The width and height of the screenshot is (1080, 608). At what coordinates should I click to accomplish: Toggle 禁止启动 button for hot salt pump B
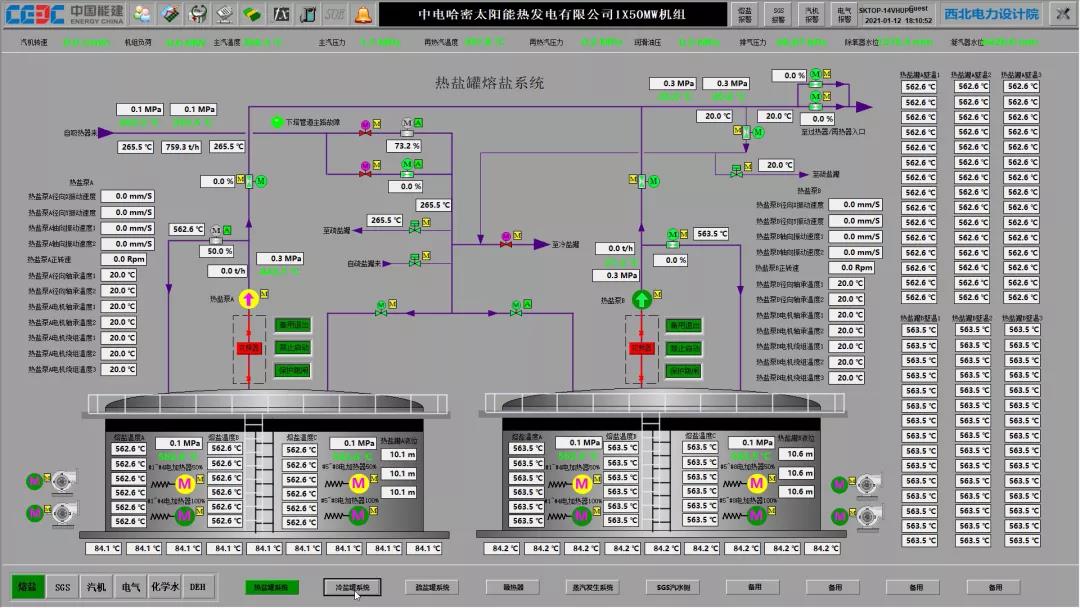click(x=684, y=348)
